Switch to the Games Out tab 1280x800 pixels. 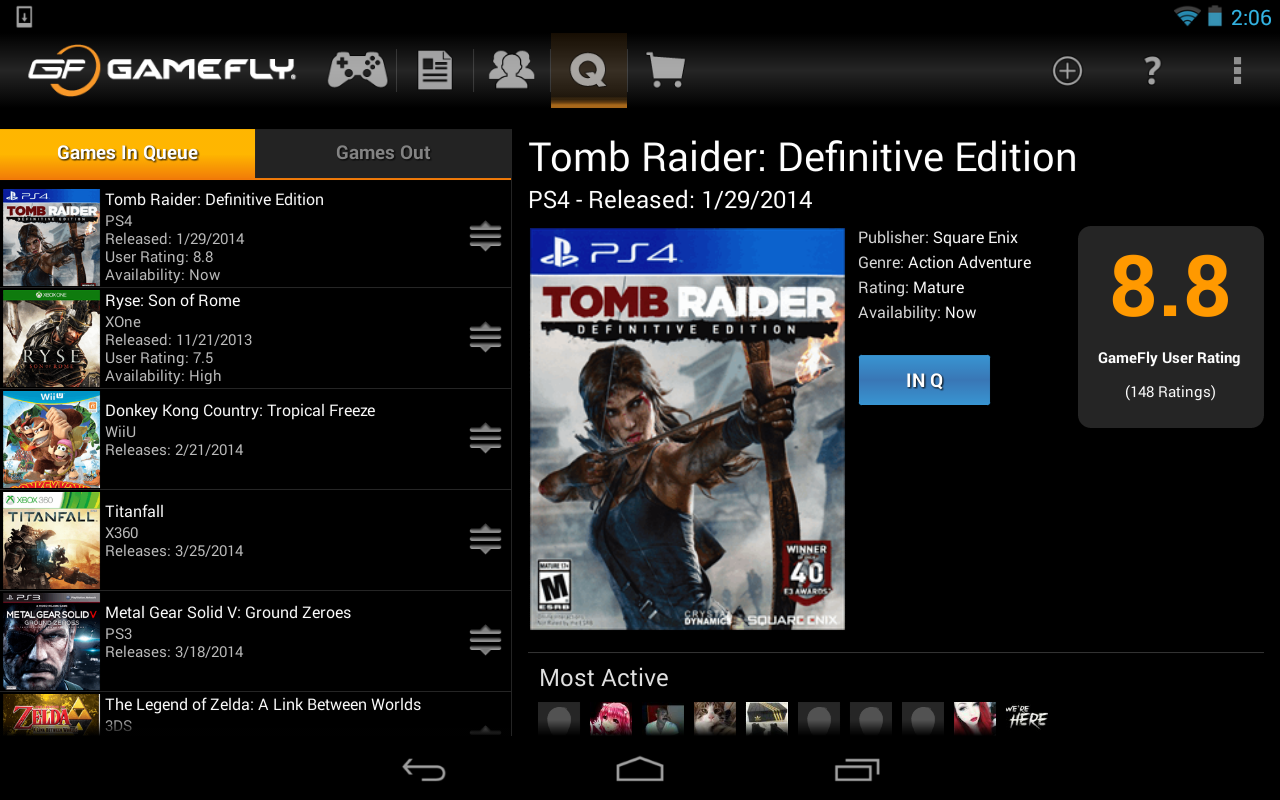pos(383,153)
